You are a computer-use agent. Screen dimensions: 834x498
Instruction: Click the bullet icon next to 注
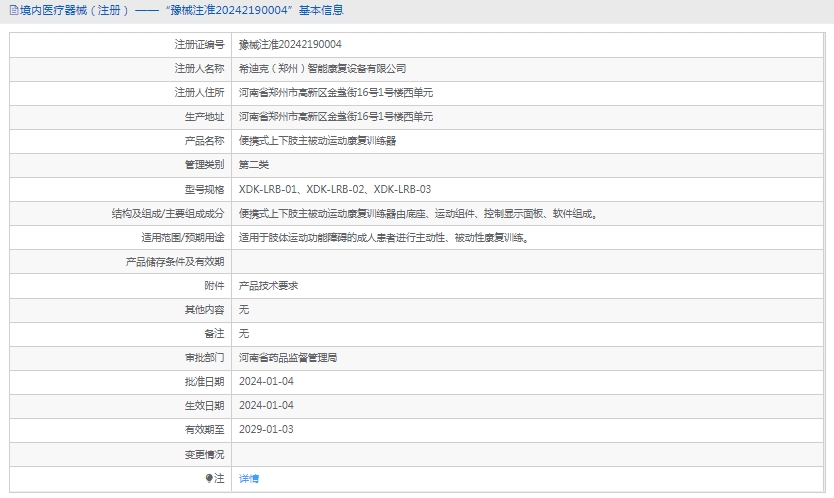tap(209, 478)
